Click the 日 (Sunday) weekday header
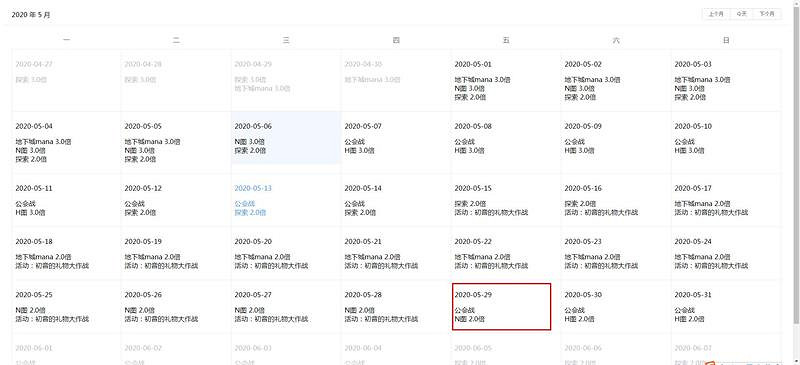Screen dimensions: 800x365 tap(726, 40)
